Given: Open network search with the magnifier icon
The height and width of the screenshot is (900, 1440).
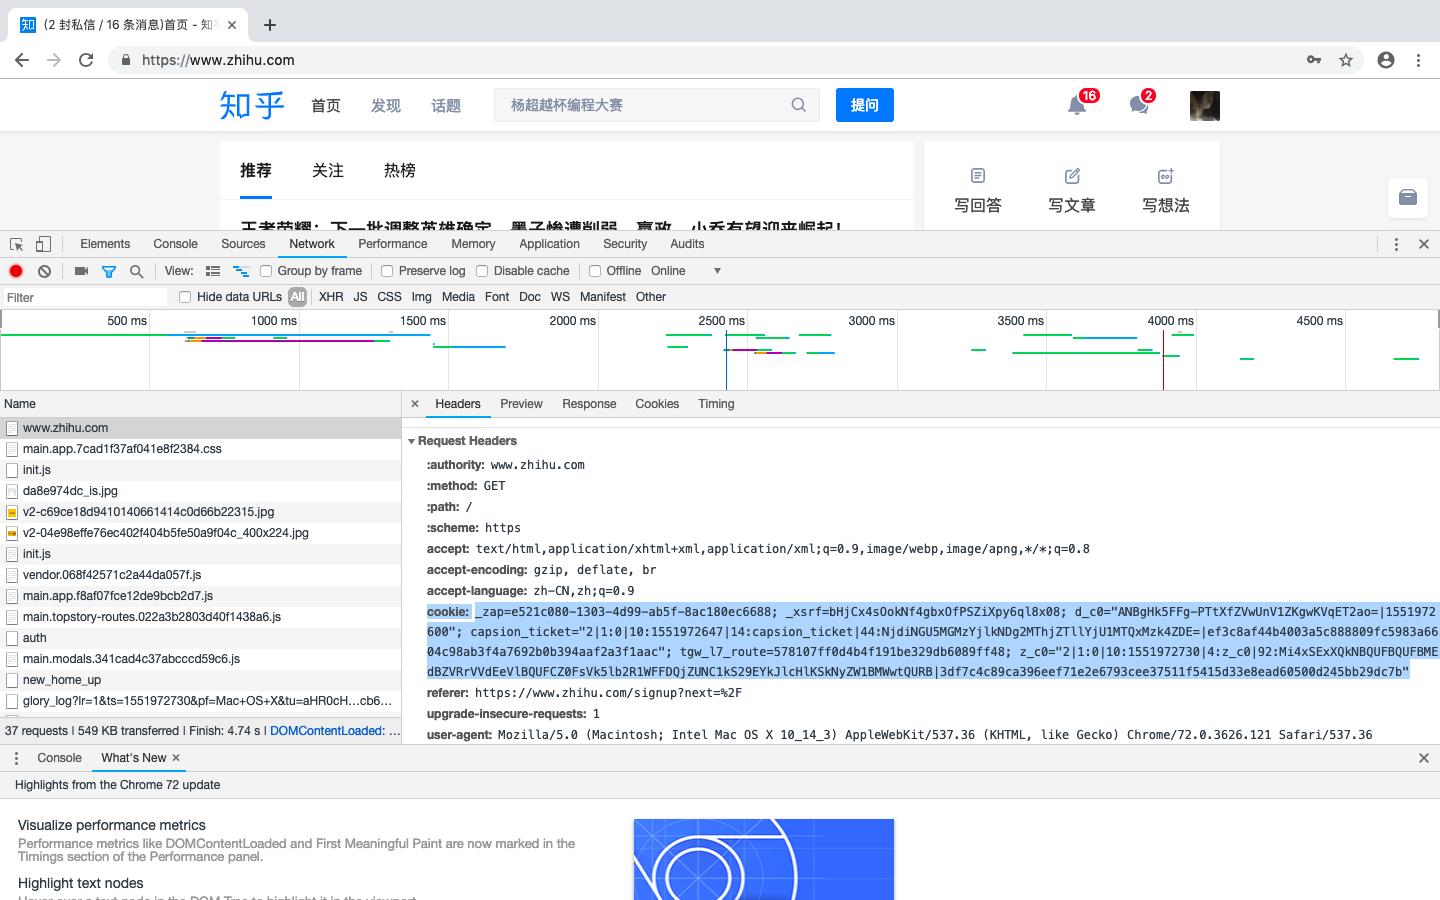Looking at the screenshot, I should pyautogui.click(x=135, y=270).
